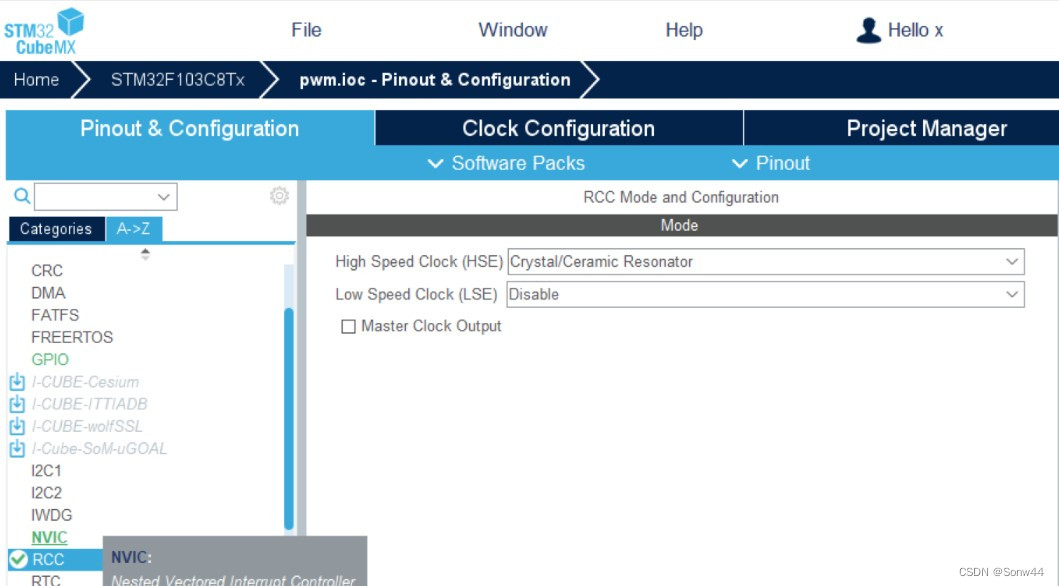Screen dimensions: 1059x586
Task: Select CRC in the peripheral list
Action: click(47, 271)
